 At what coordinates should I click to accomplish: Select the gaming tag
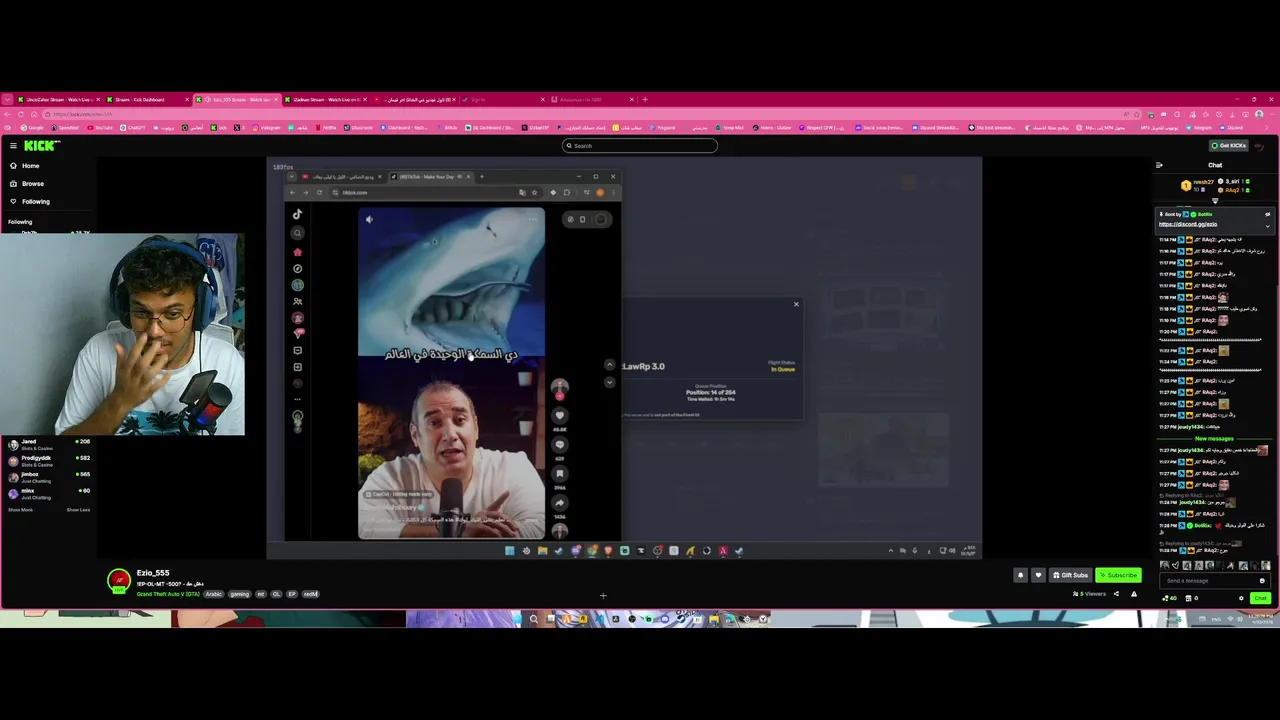click(239, 594)
